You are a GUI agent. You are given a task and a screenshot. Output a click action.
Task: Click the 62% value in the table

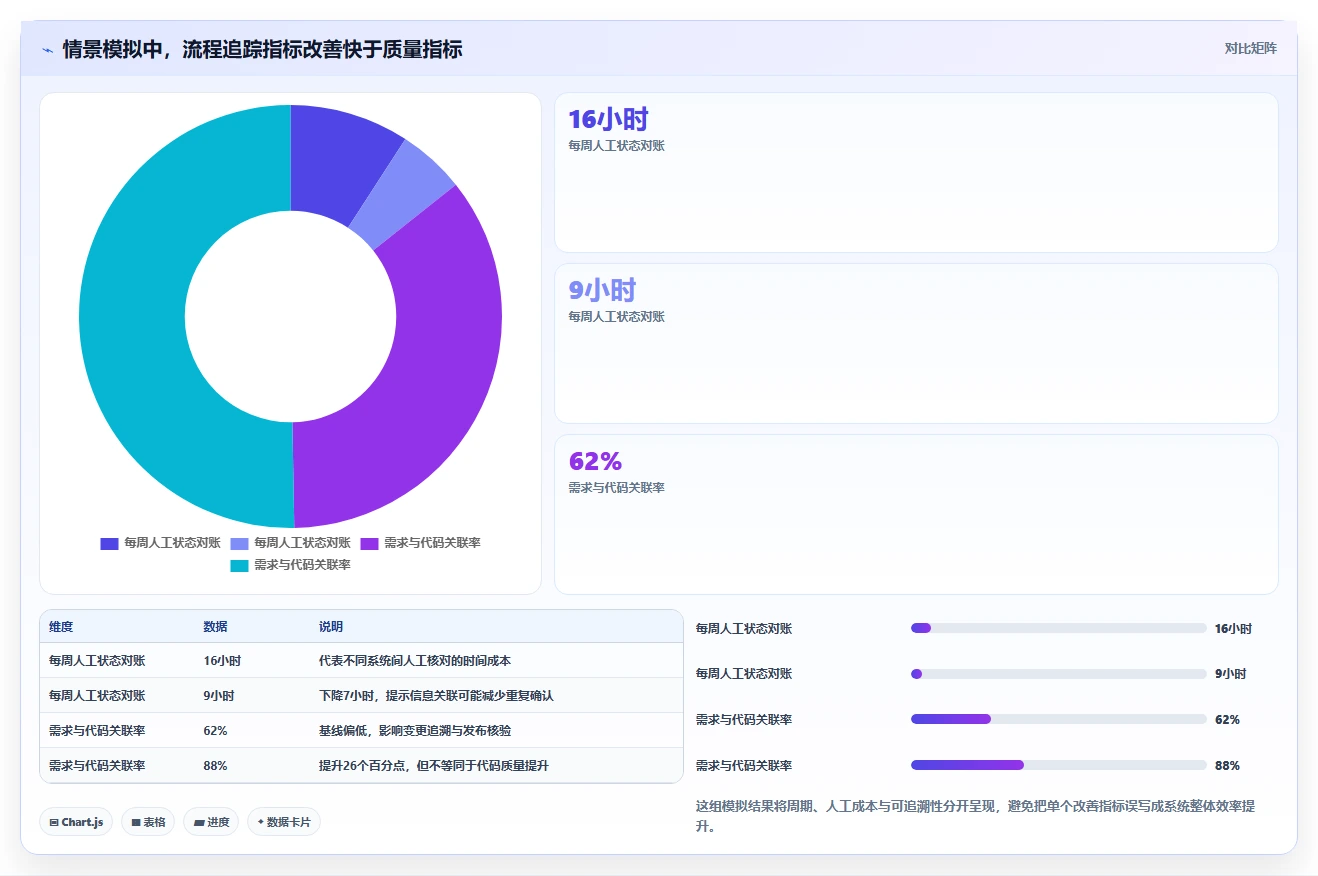pos(215,730)
